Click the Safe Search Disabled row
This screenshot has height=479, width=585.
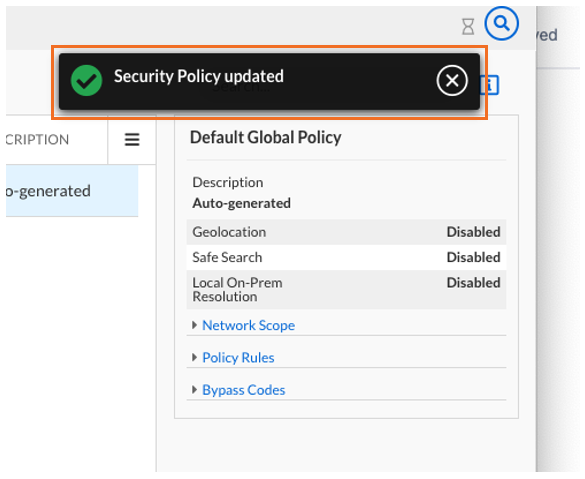coord(346,257)
